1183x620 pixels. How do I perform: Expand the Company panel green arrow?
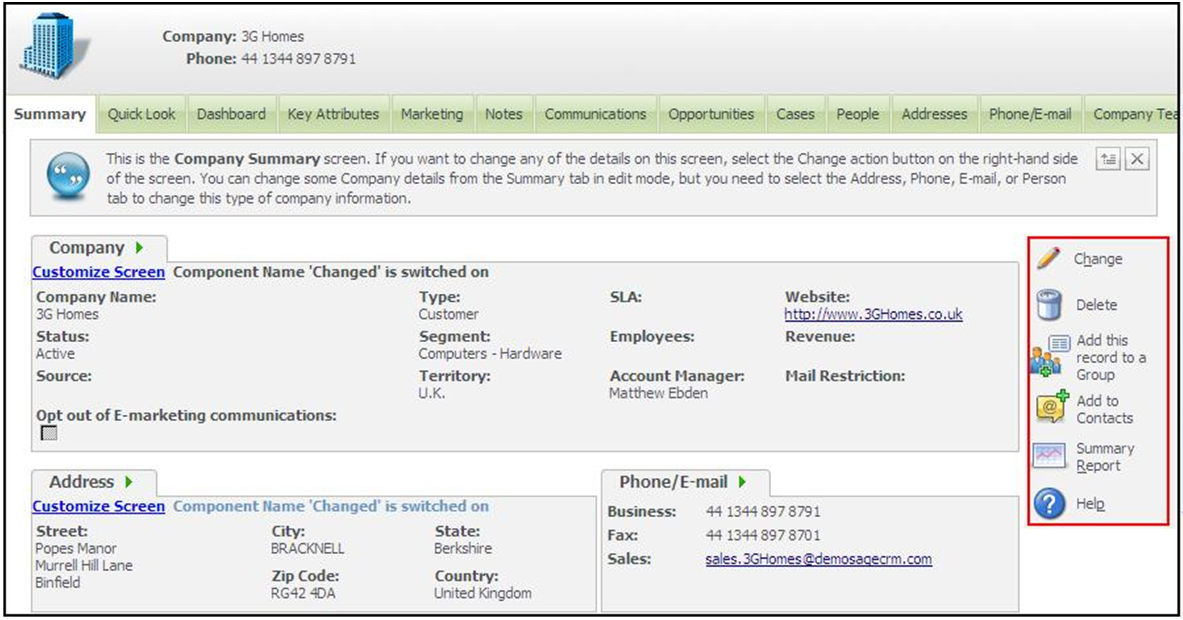coord(140,247)
